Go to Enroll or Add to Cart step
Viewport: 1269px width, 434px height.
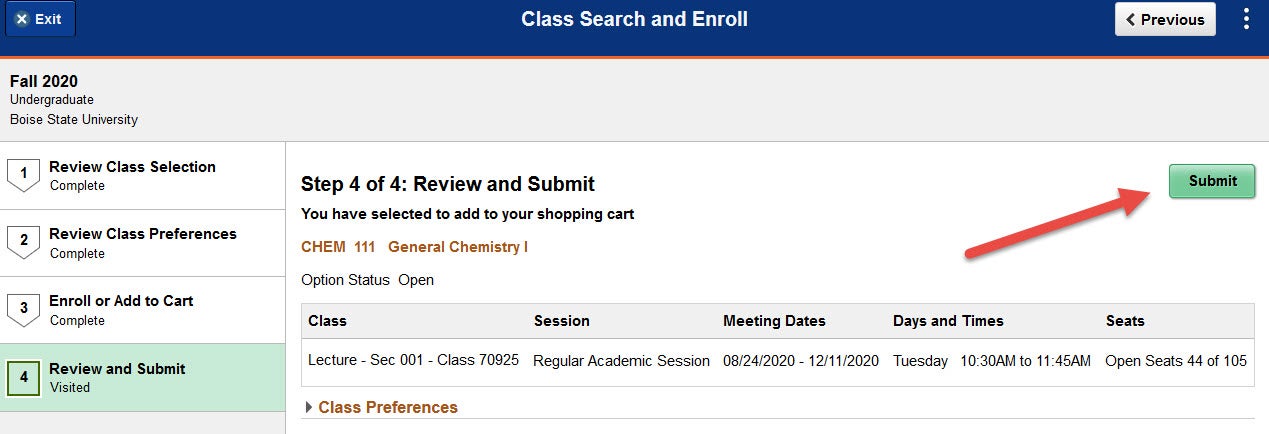click(x=143, y=309)
